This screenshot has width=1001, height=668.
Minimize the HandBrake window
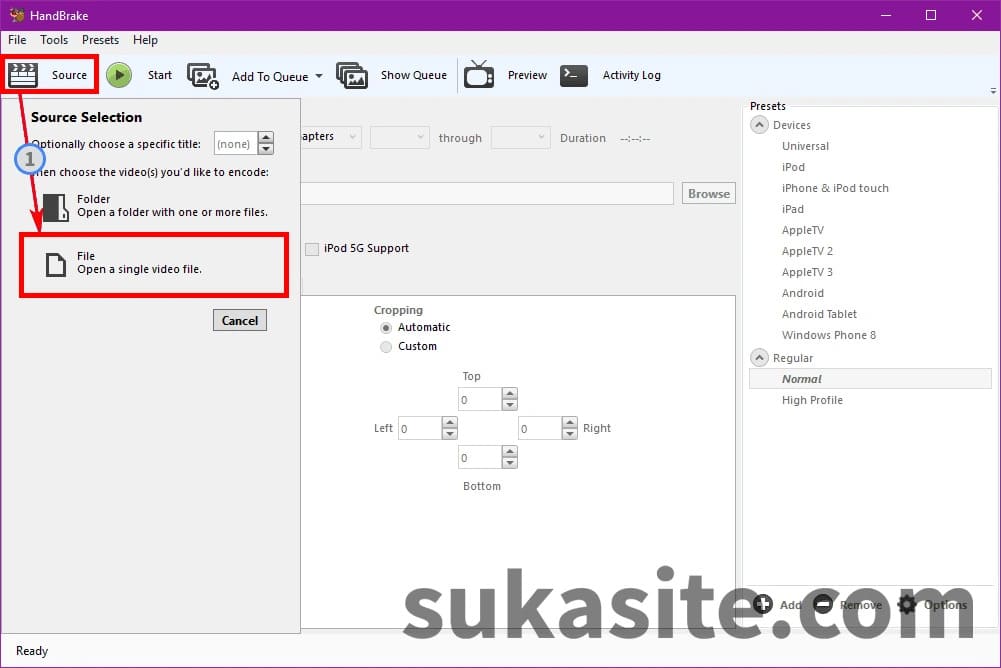click(885, 15)
